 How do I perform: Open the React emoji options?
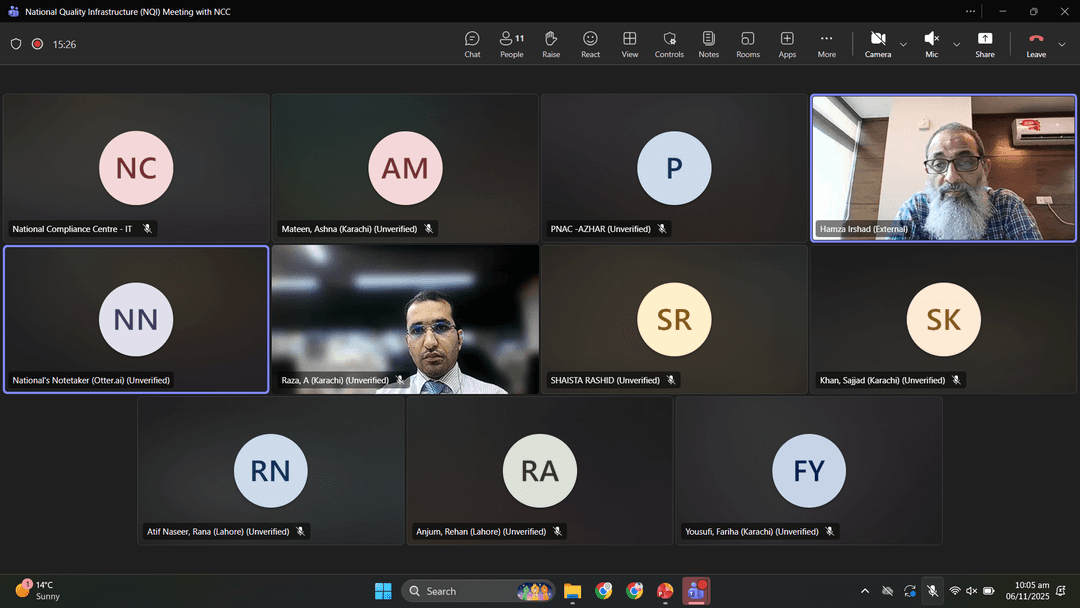coord(590,44)
